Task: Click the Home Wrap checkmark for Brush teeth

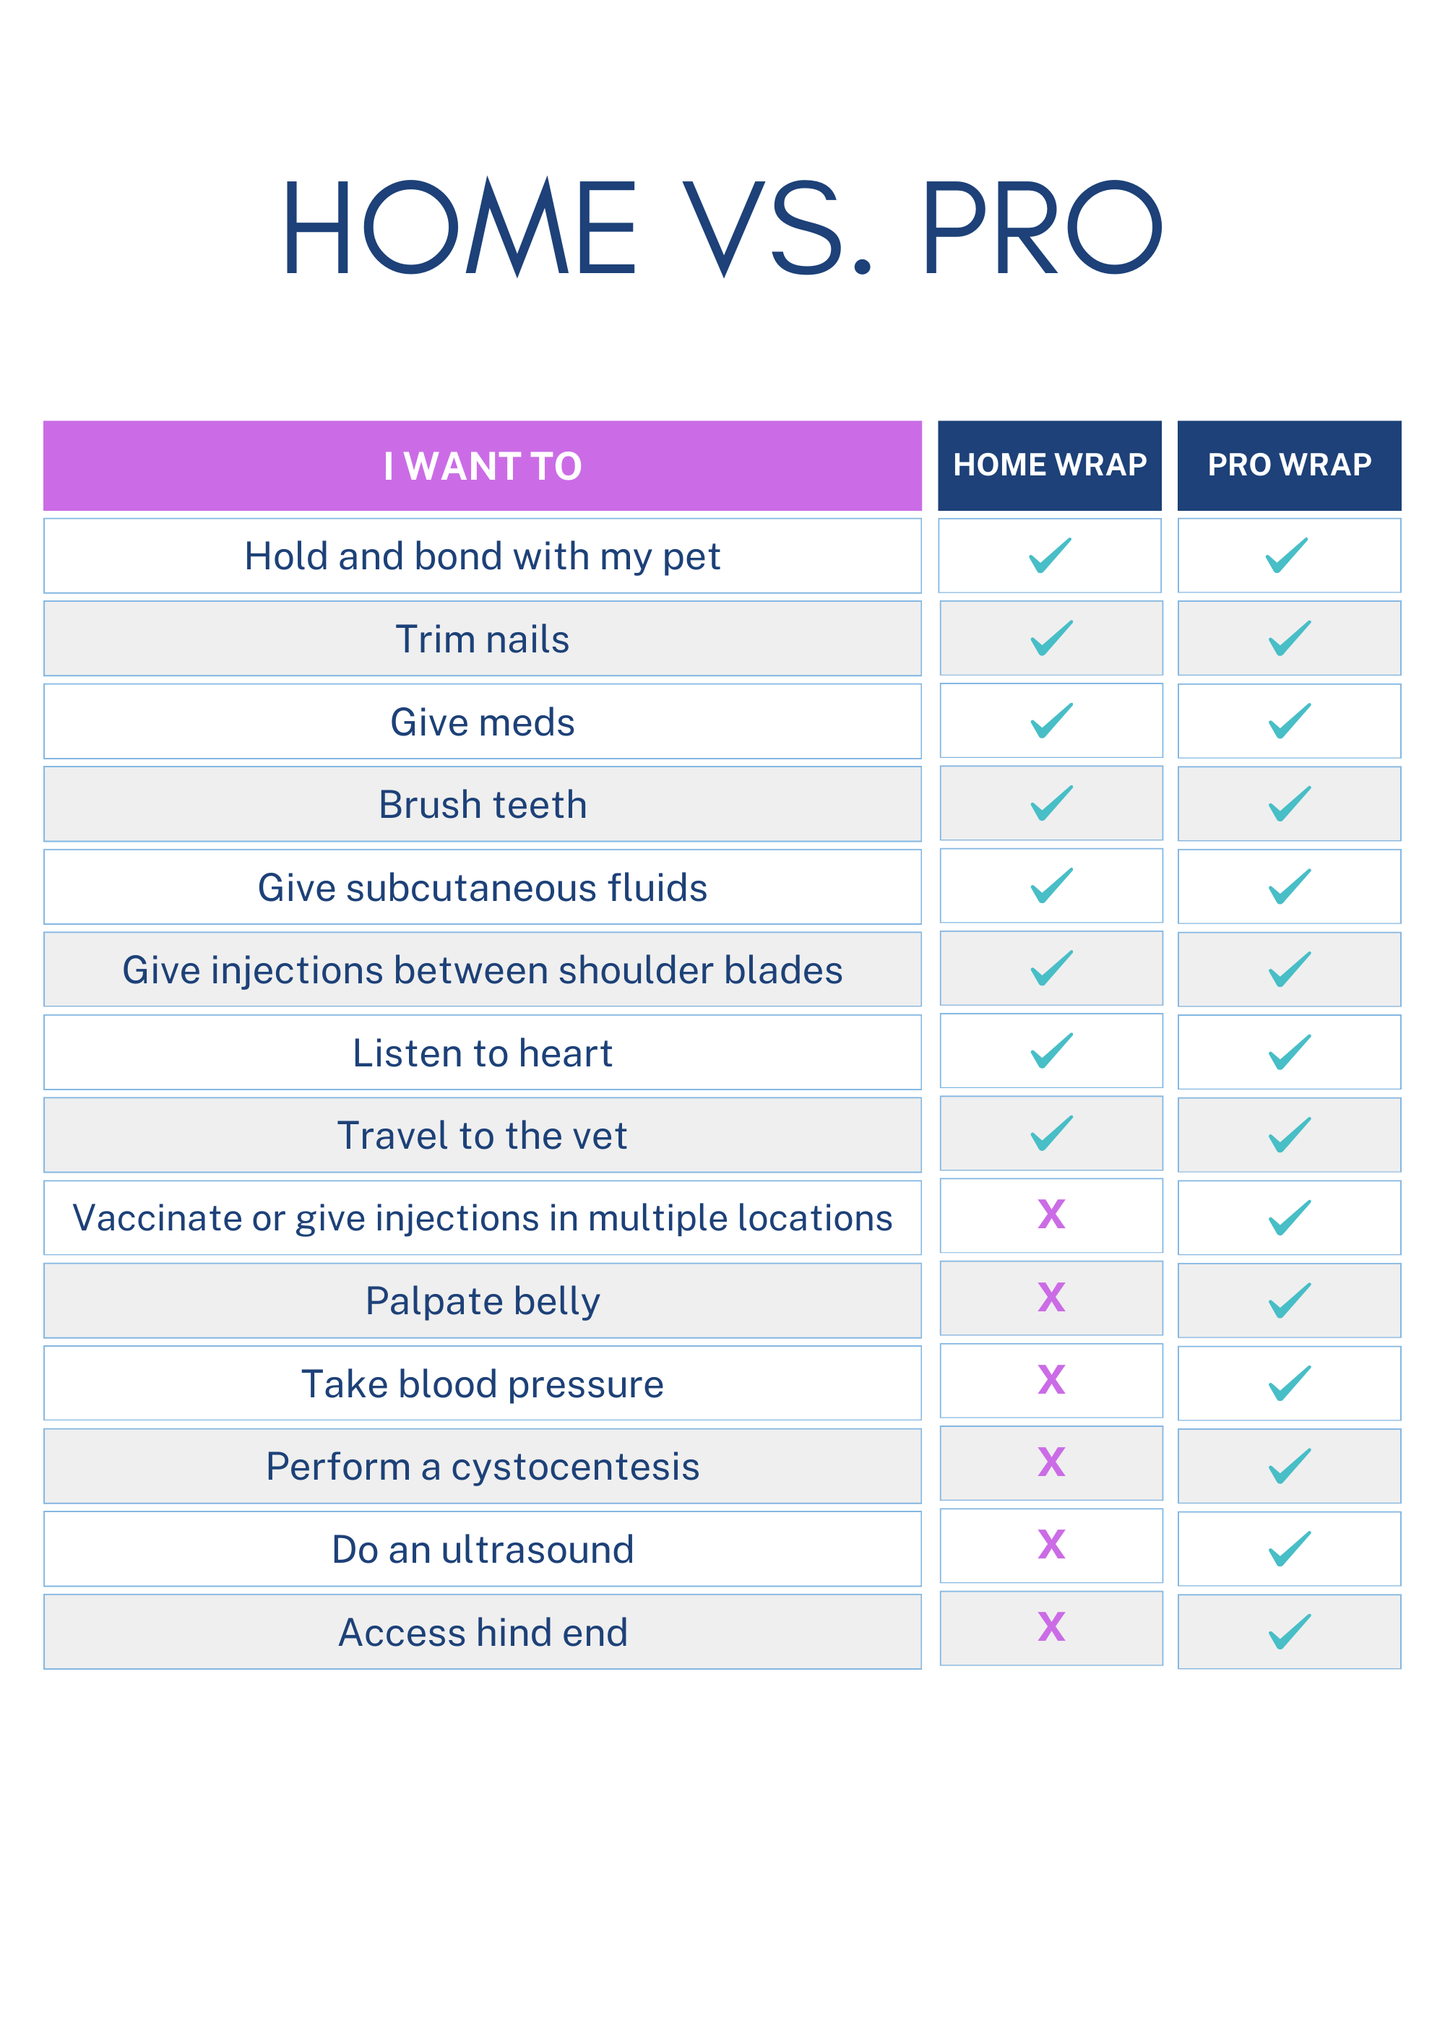Action: tap(1051, 803)
